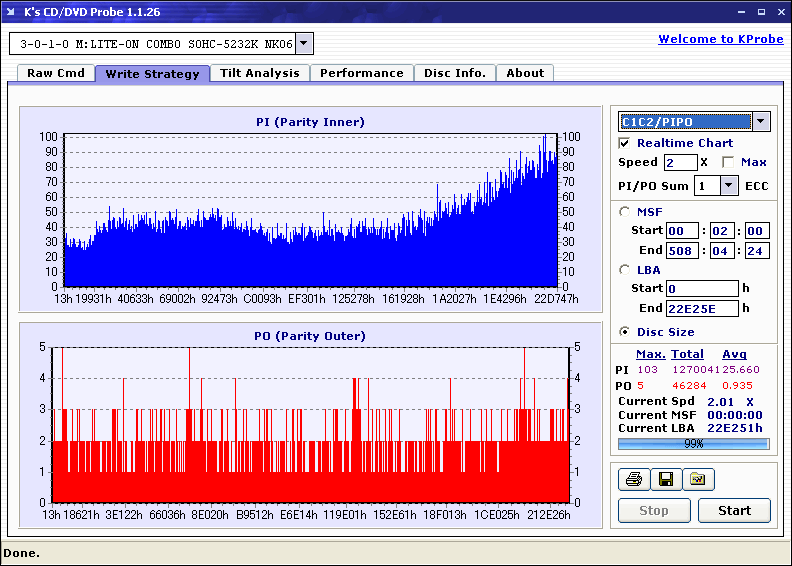Viewport: 792px width, 566px height.
Task: Select the LBA radio button
Action: (x=625, y=269)
